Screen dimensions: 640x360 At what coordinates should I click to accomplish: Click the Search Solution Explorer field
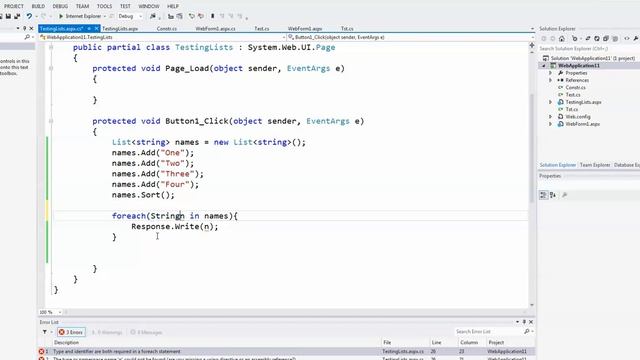point(589,49)
